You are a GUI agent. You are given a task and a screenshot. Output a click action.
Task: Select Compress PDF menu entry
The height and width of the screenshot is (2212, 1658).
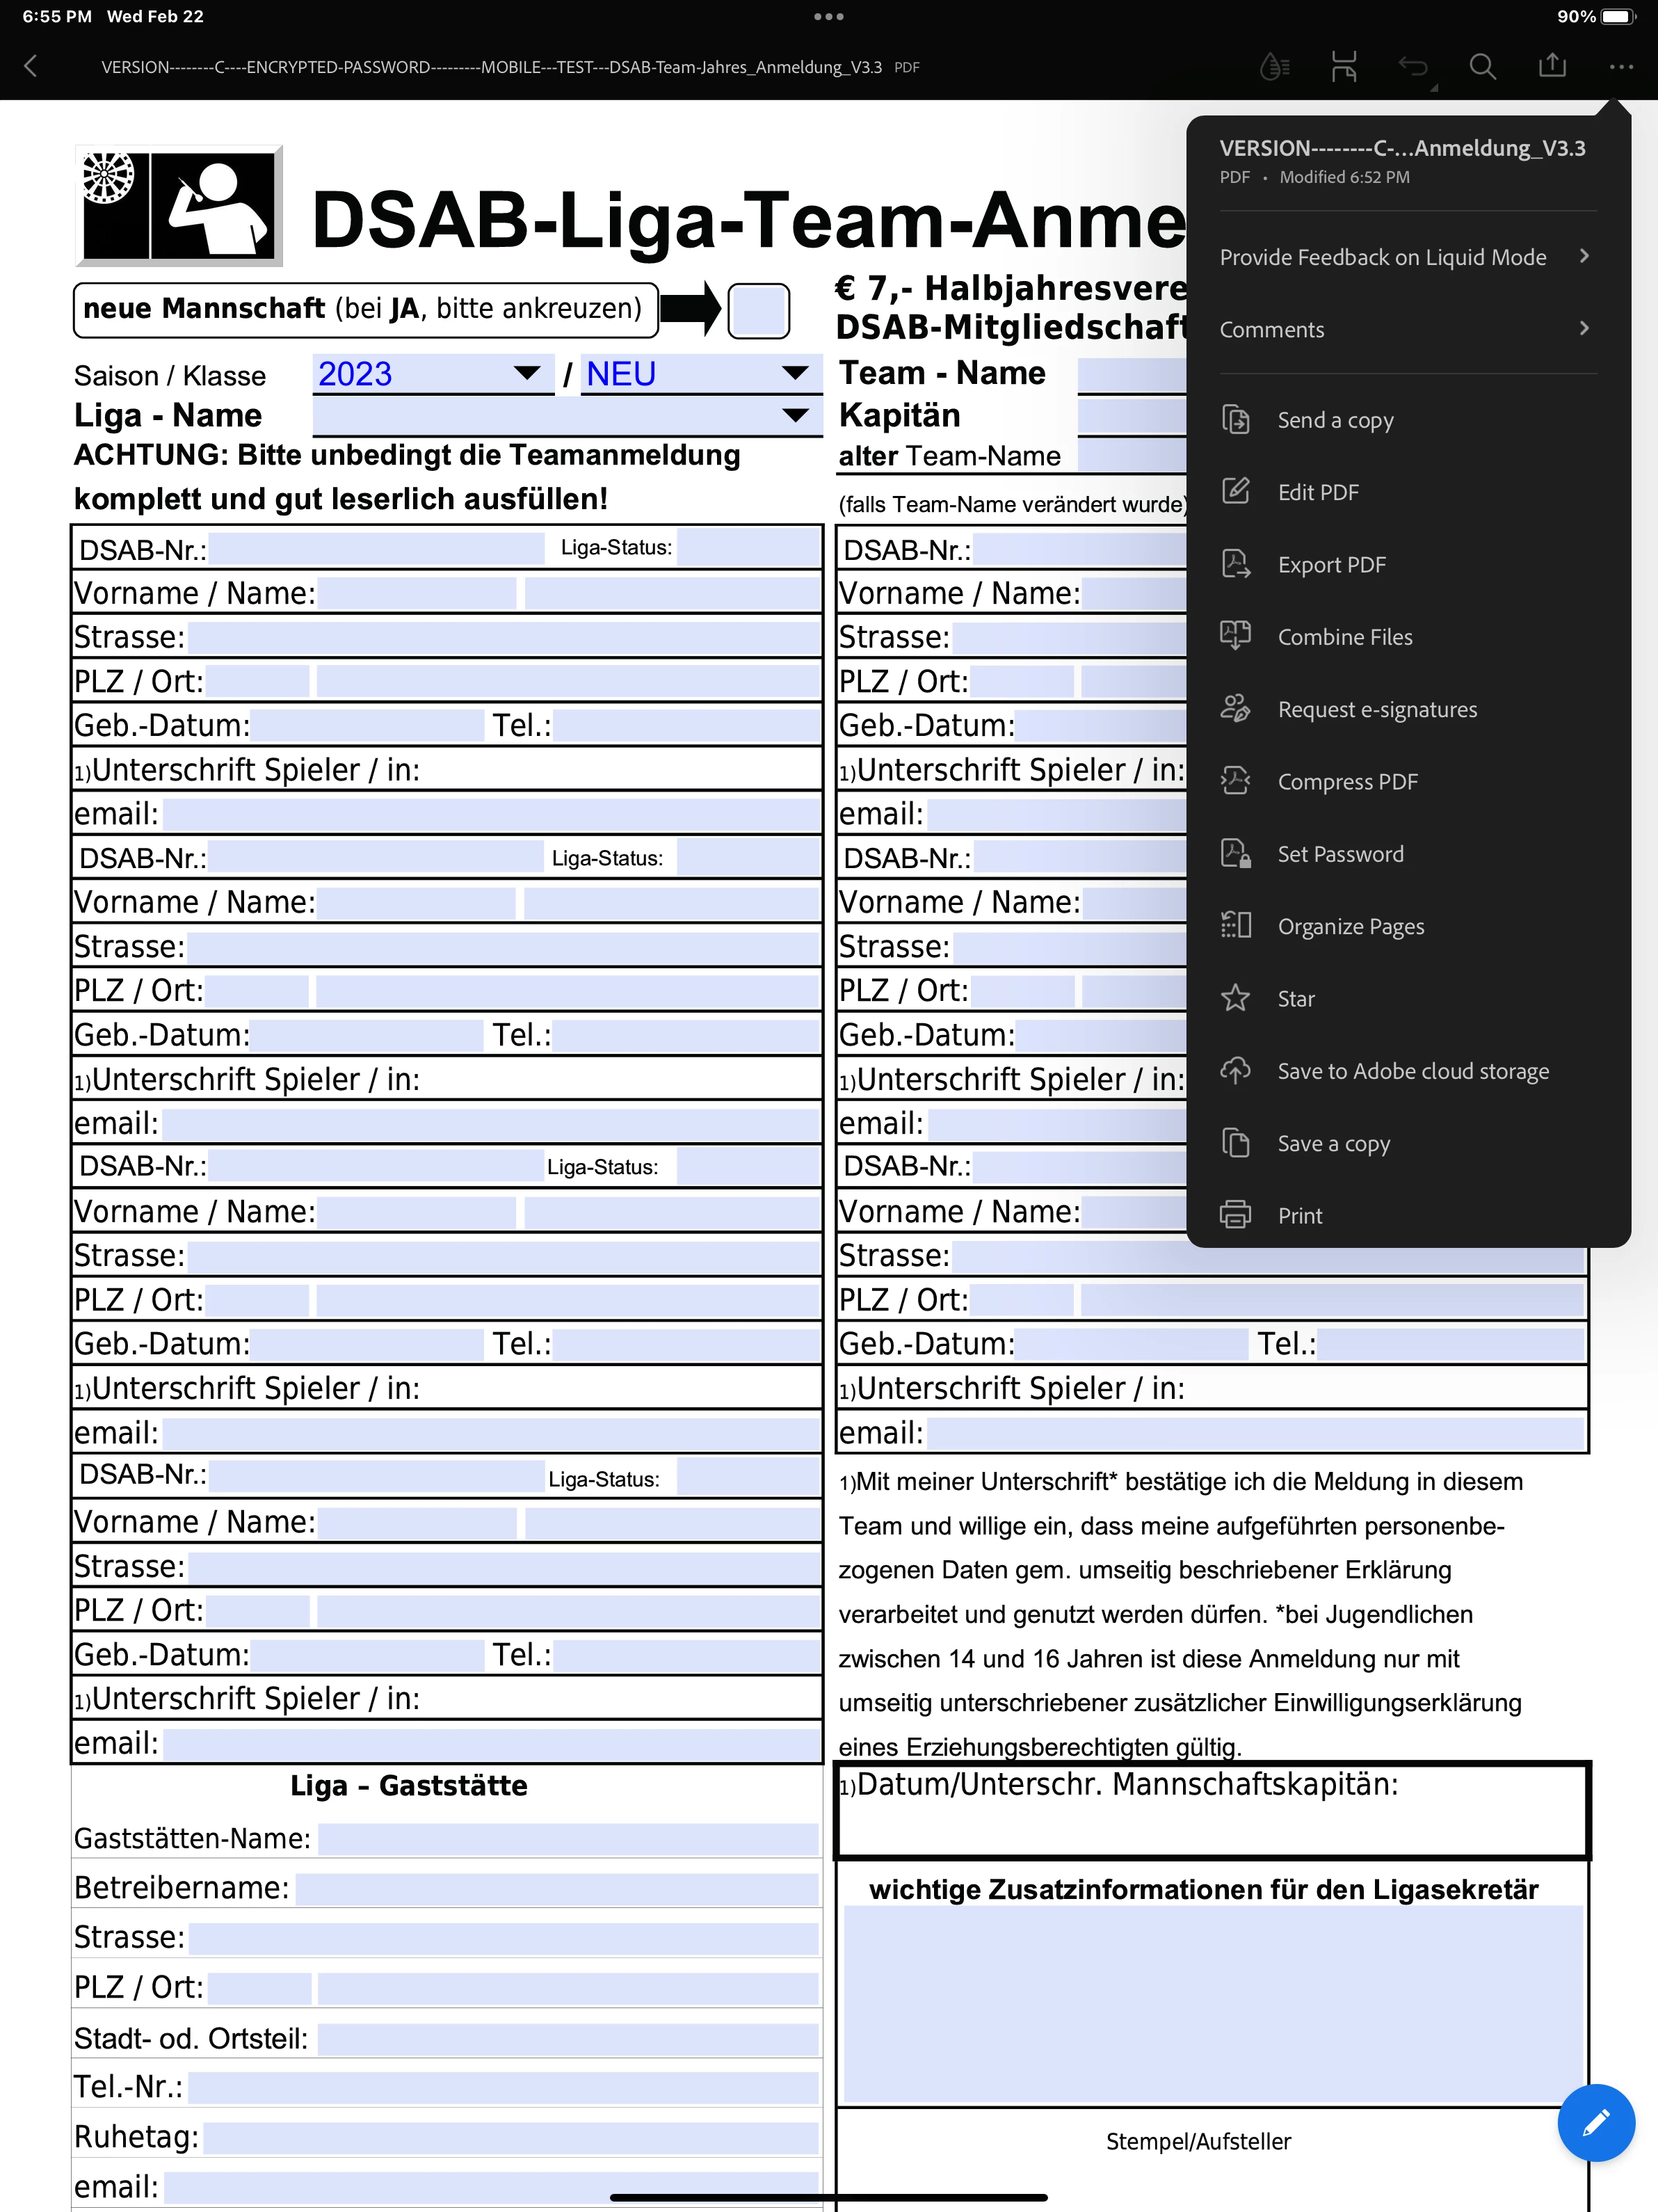point(1347,781)
